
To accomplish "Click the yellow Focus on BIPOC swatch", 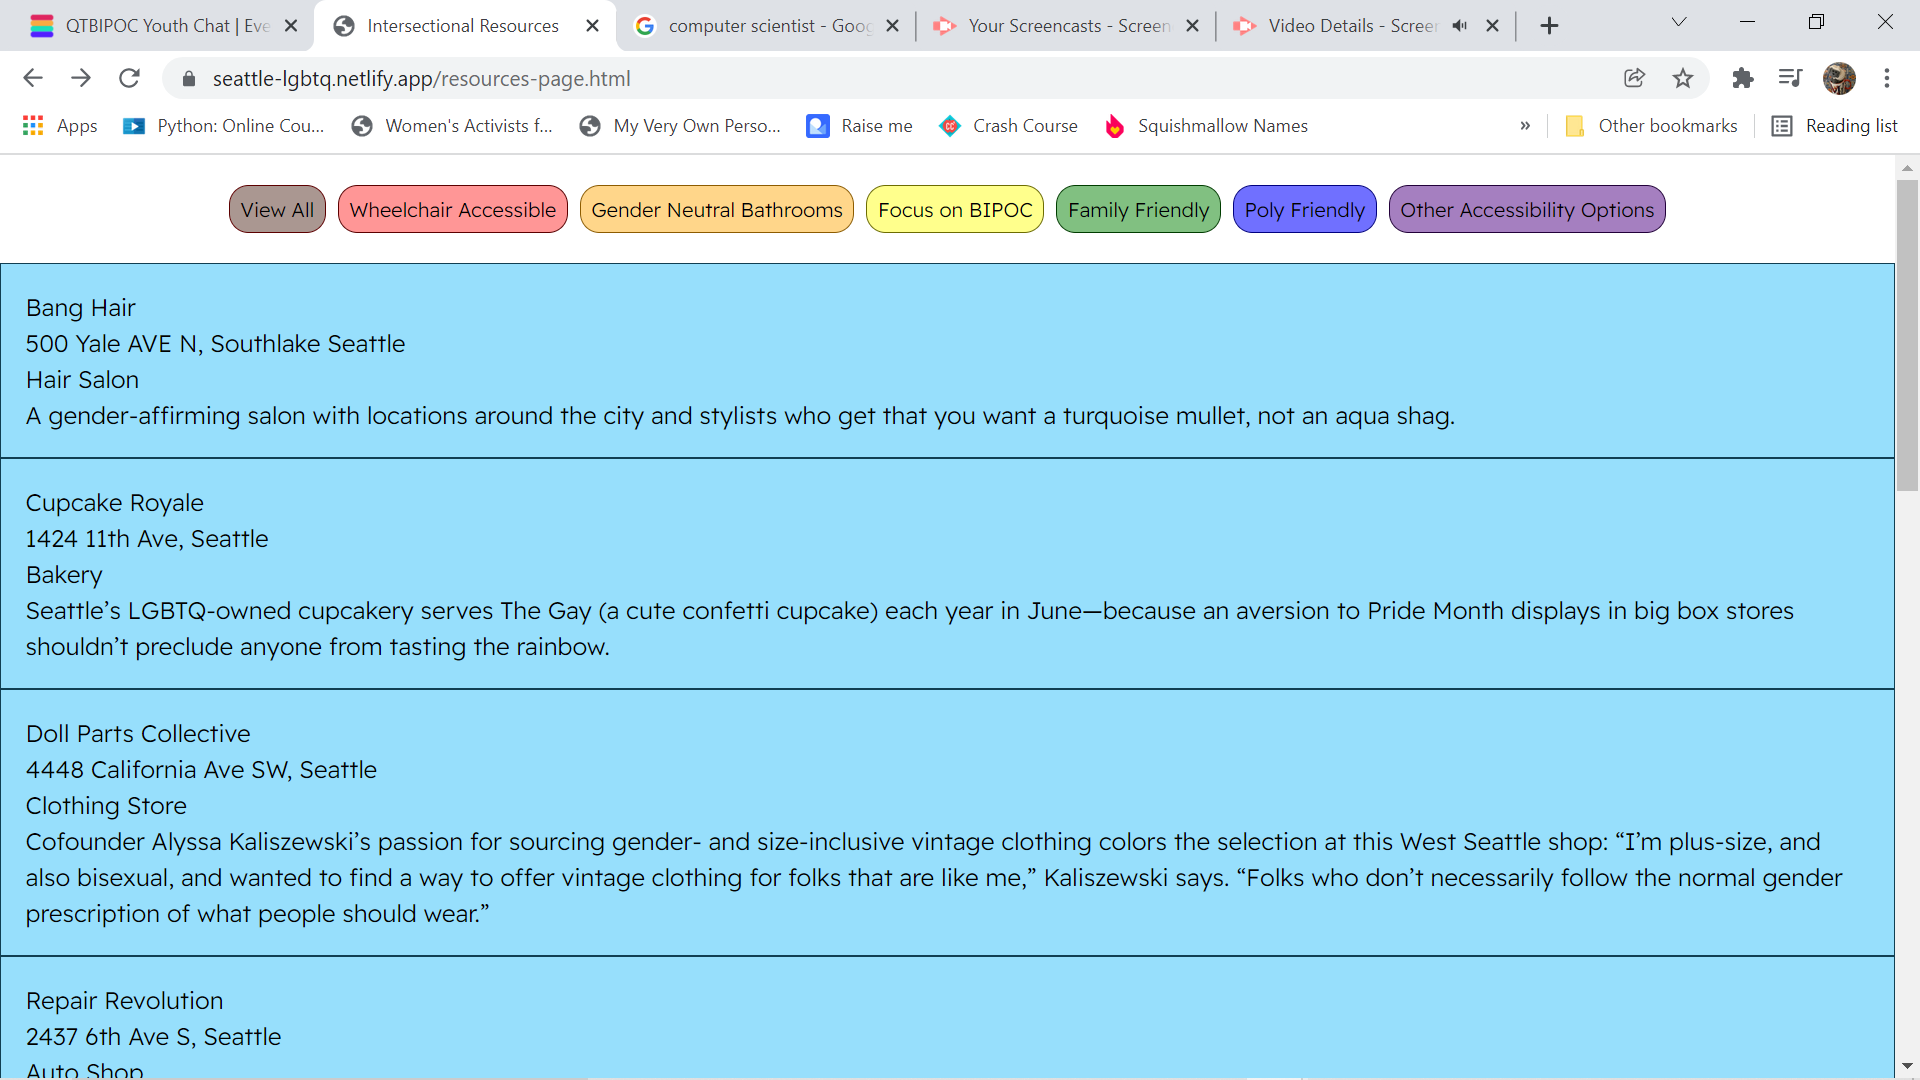I will [x=954, y=210].
